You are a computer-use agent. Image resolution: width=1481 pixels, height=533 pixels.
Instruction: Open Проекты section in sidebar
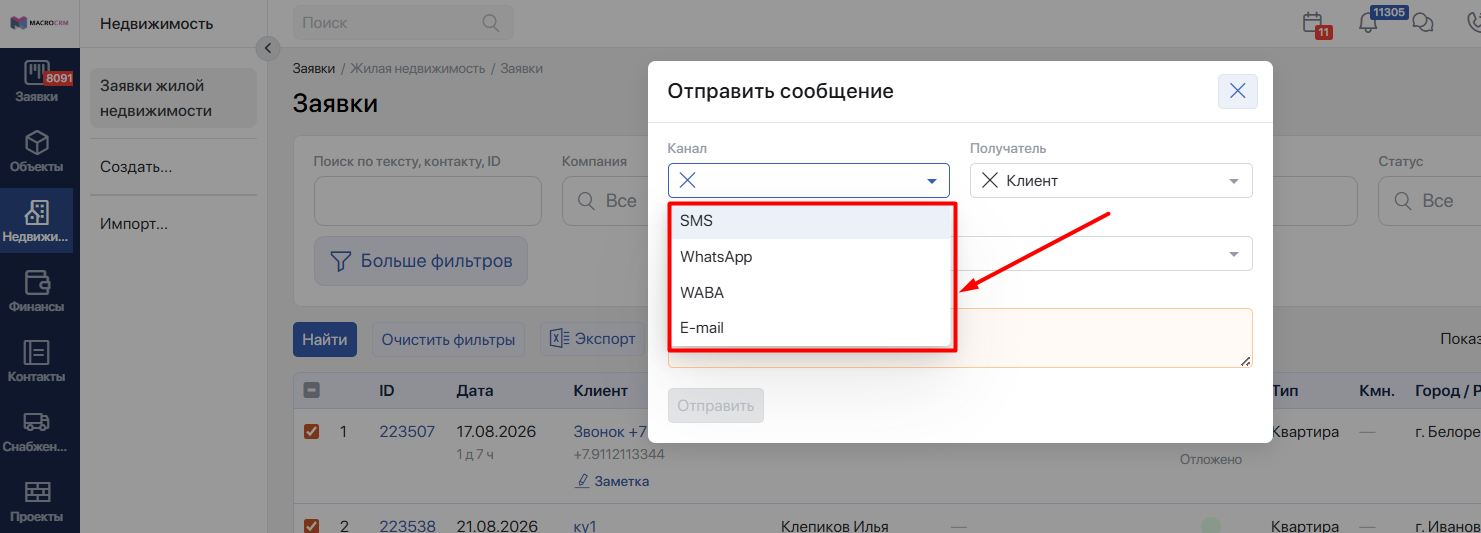click(38, 502)
